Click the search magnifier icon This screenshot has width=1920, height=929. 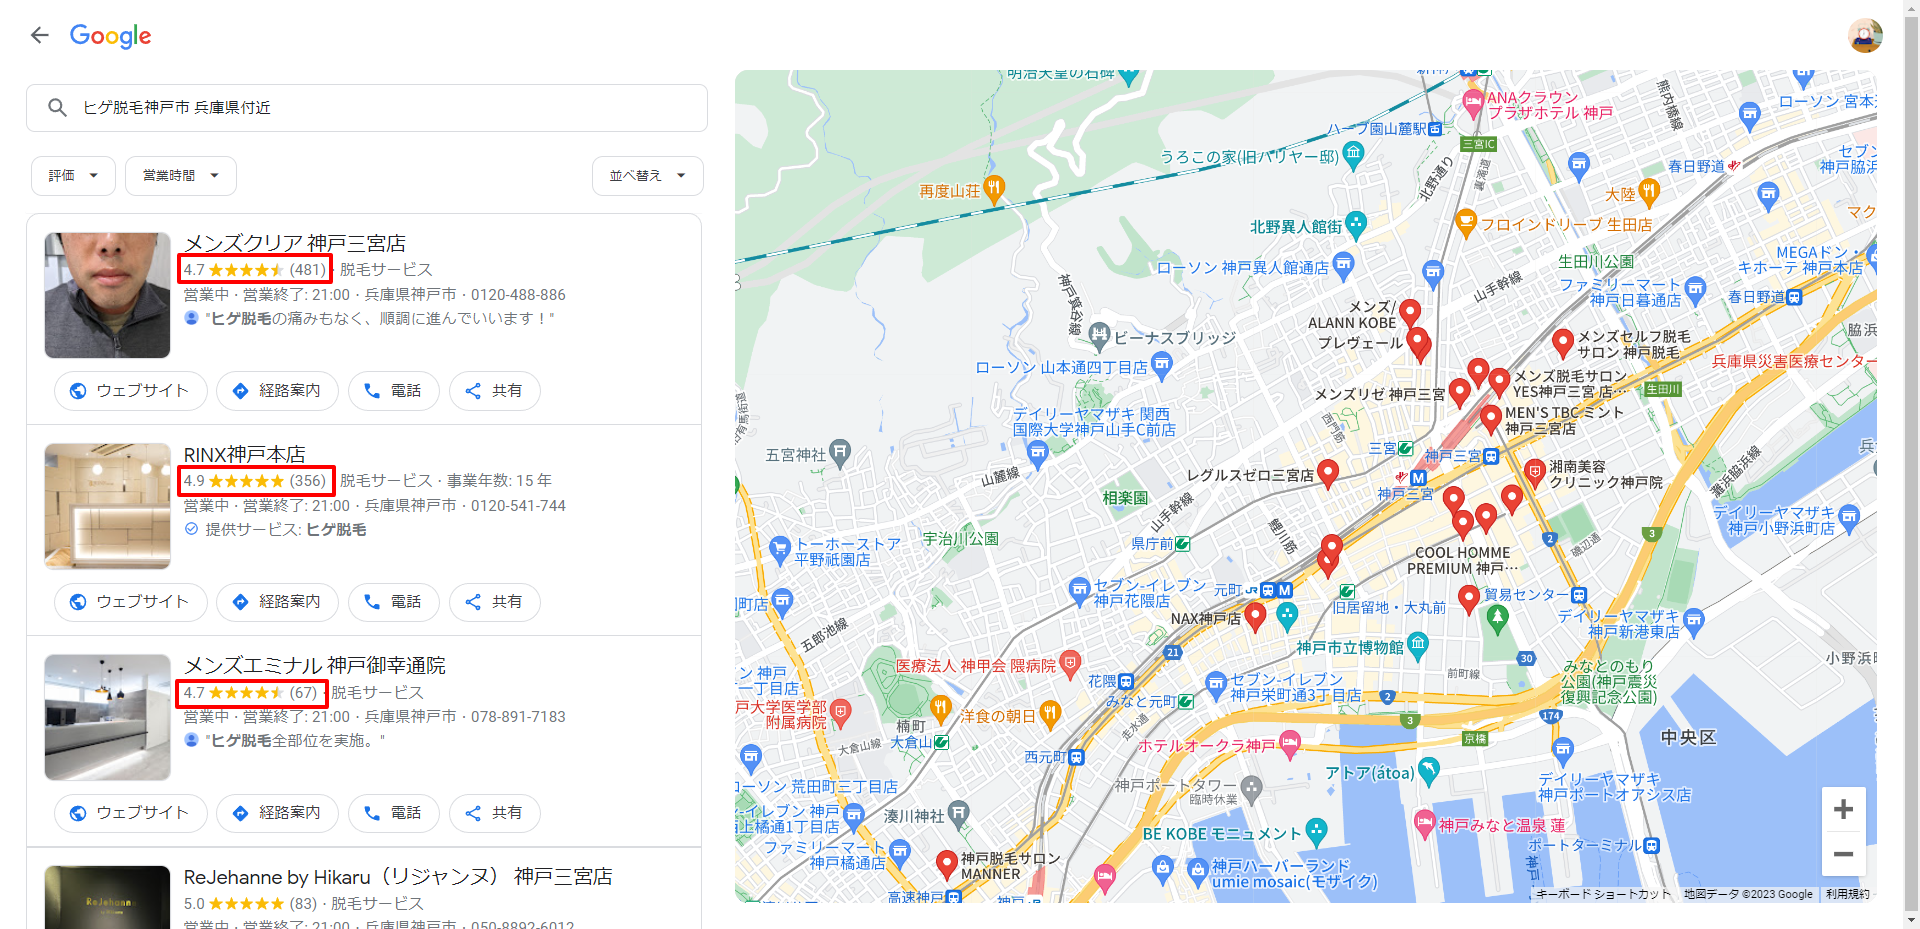pos(57,107)
